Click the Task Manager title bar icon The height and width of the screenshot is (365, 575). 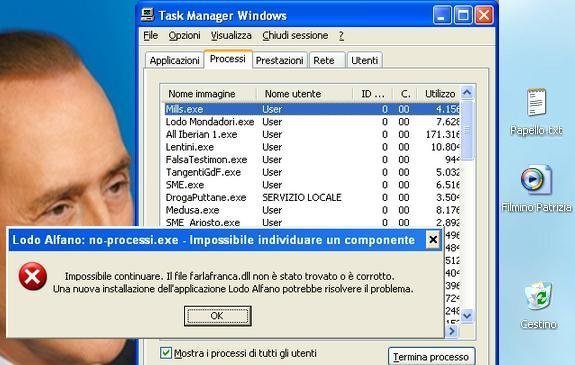click(x=147, y=15)
